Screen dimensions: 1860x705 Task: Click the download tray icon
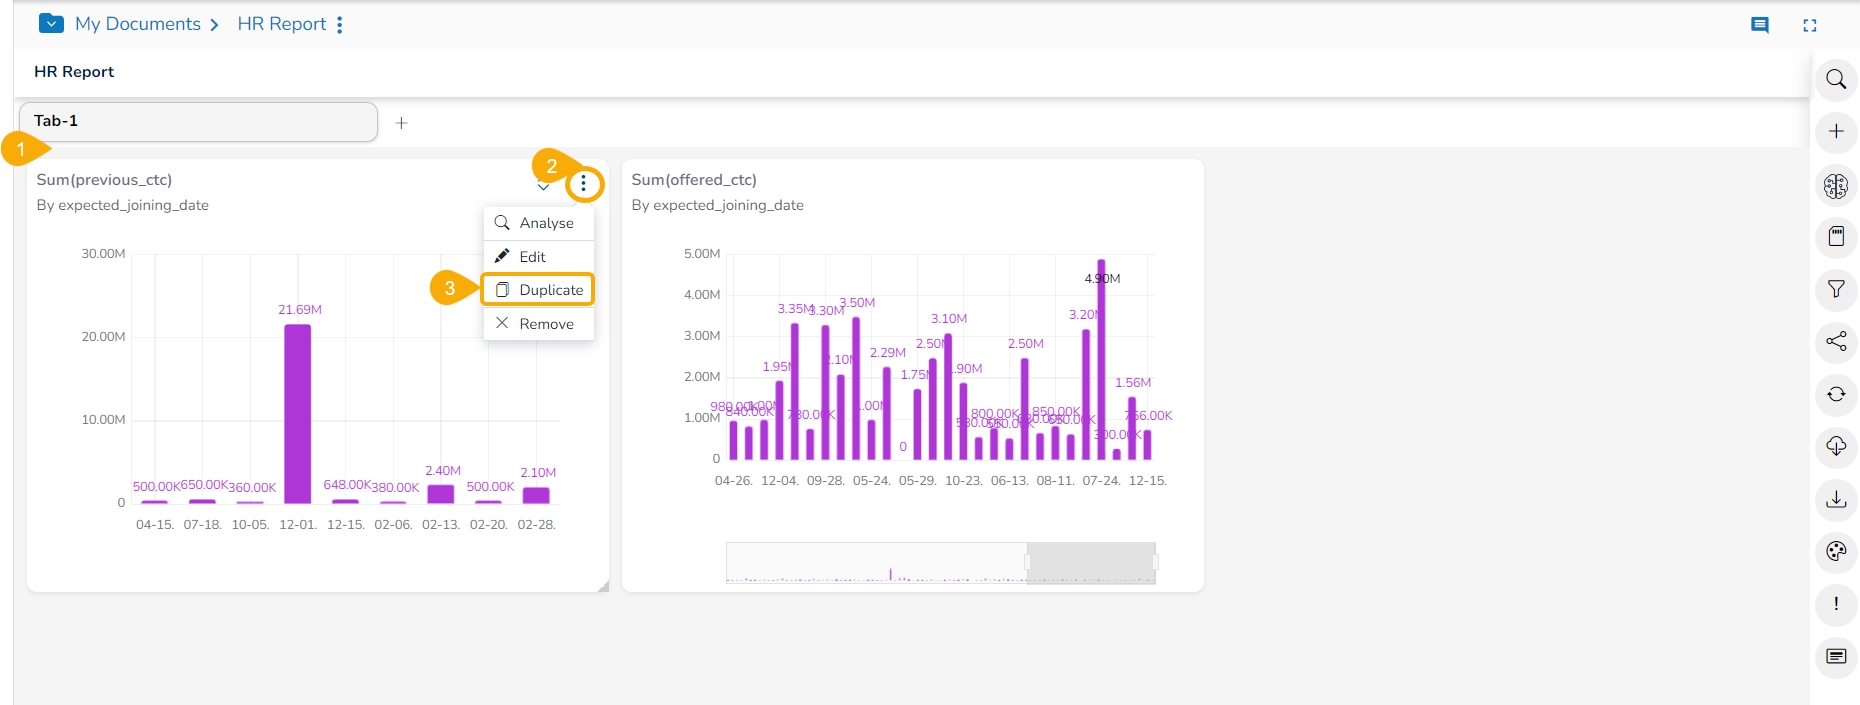pos(1836,499)
